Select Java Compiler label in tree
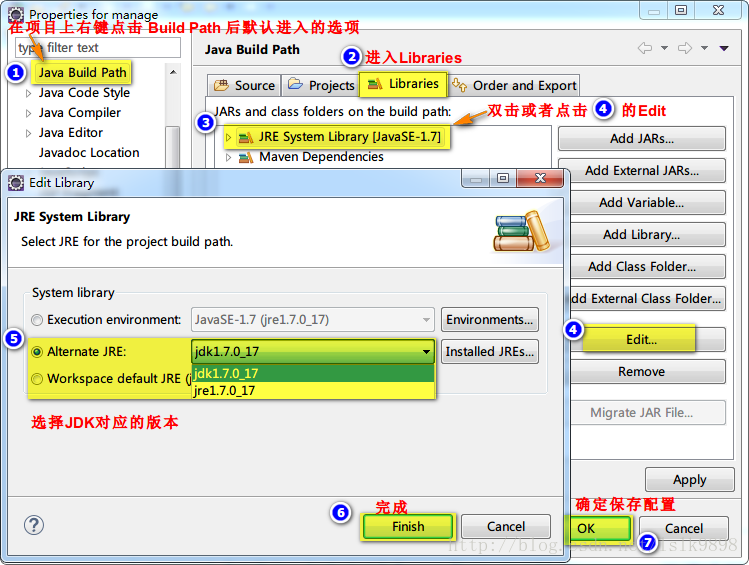 pos(80,113)
